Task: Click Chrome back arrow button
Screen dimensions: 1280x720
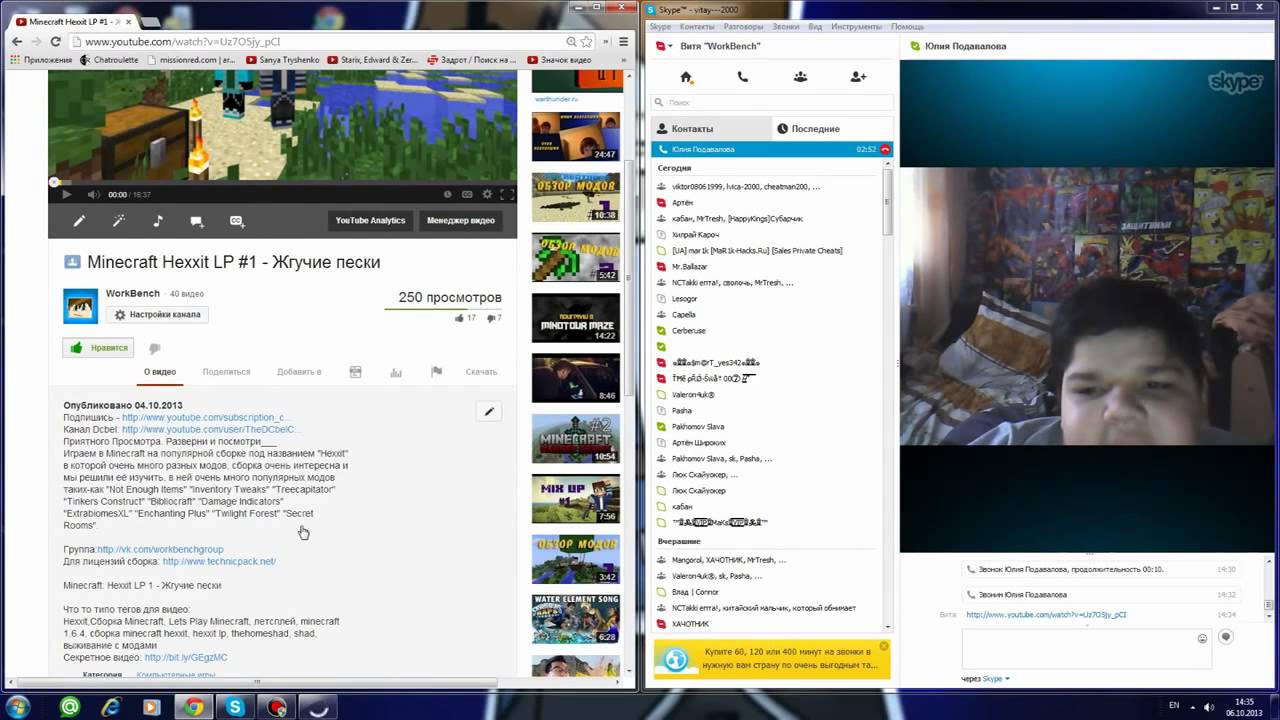Action: [x=17, y=42]
